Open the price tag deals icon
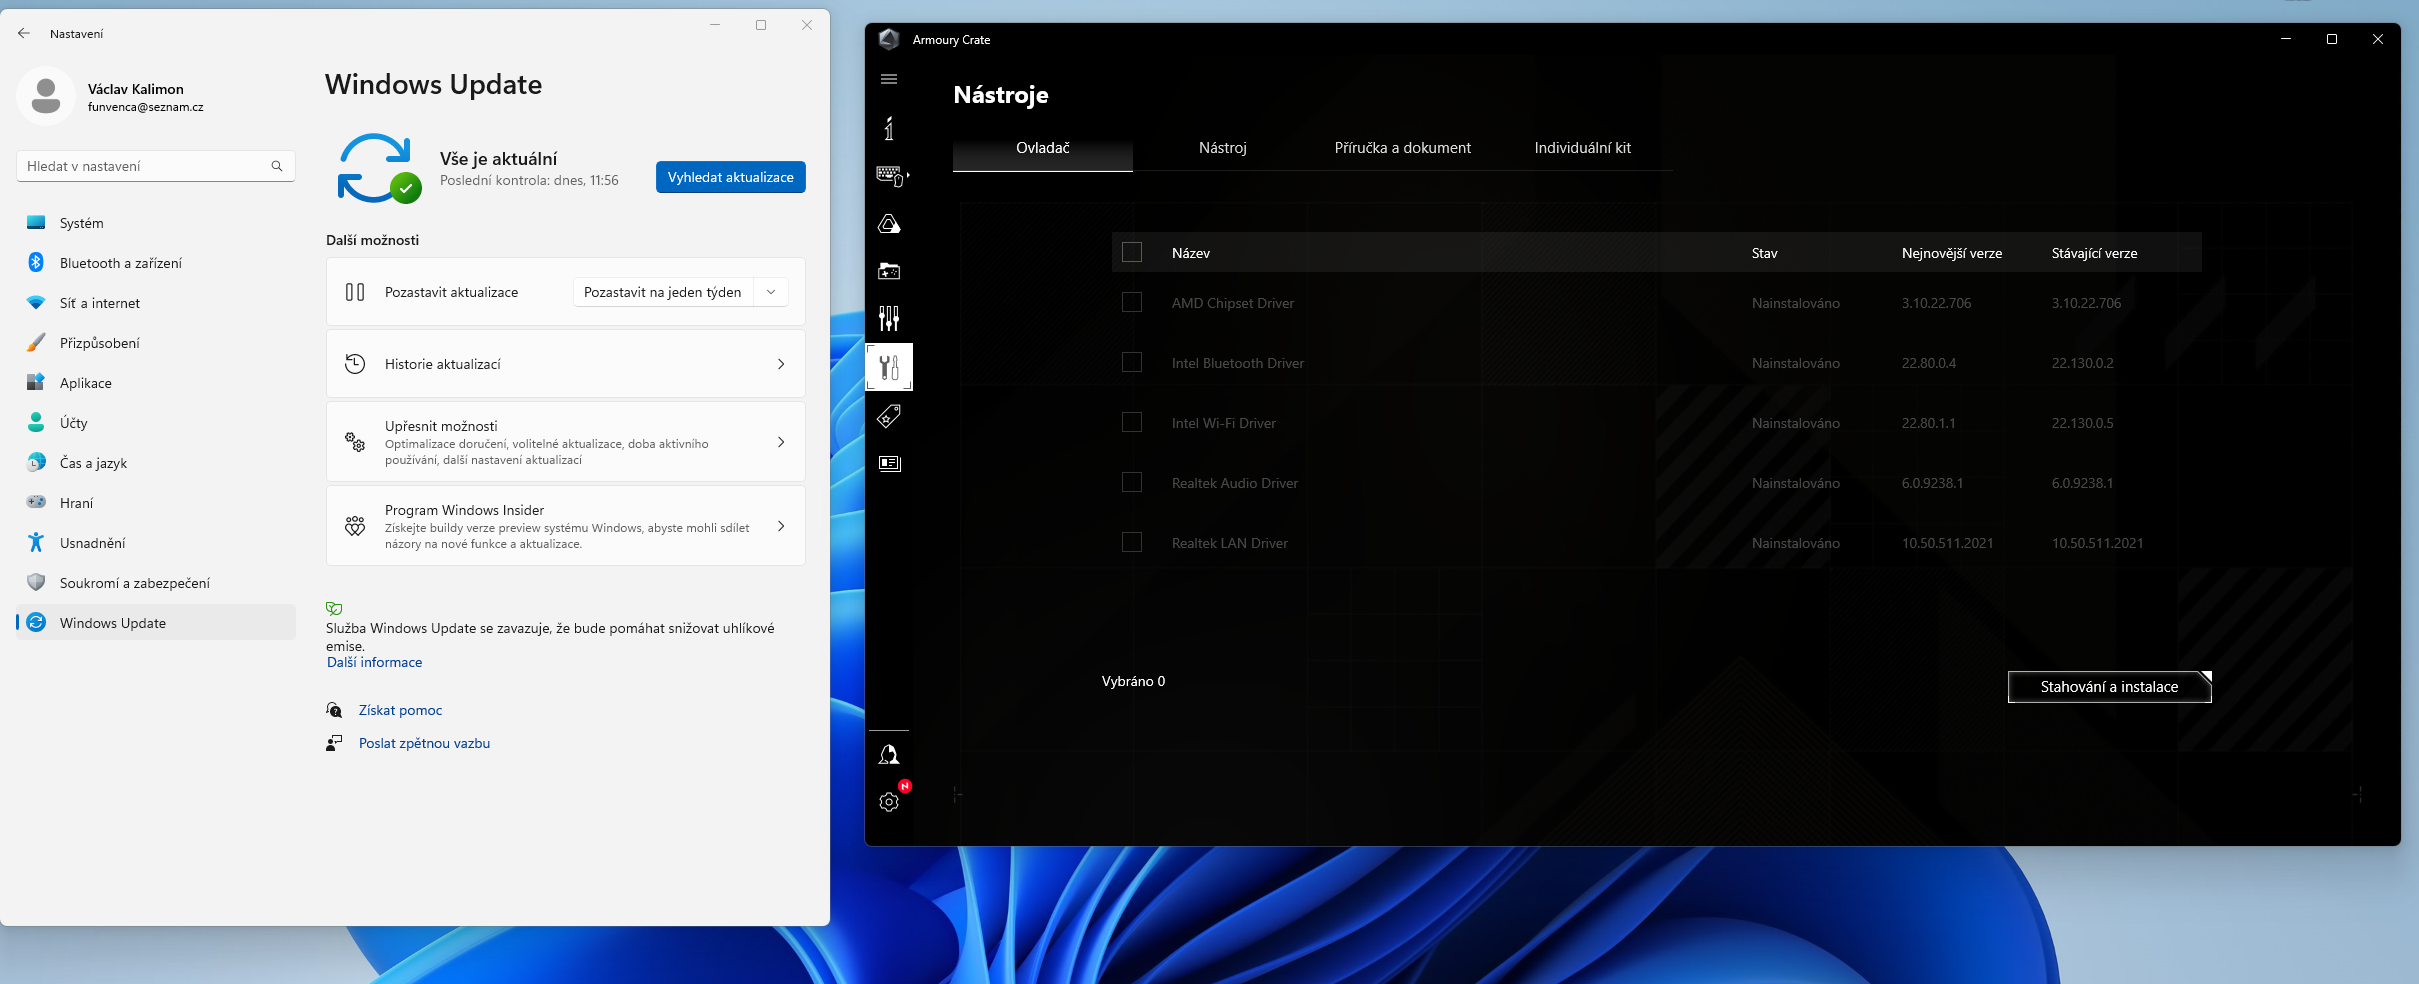The image size is (2419, 984). tap(889, 415)
